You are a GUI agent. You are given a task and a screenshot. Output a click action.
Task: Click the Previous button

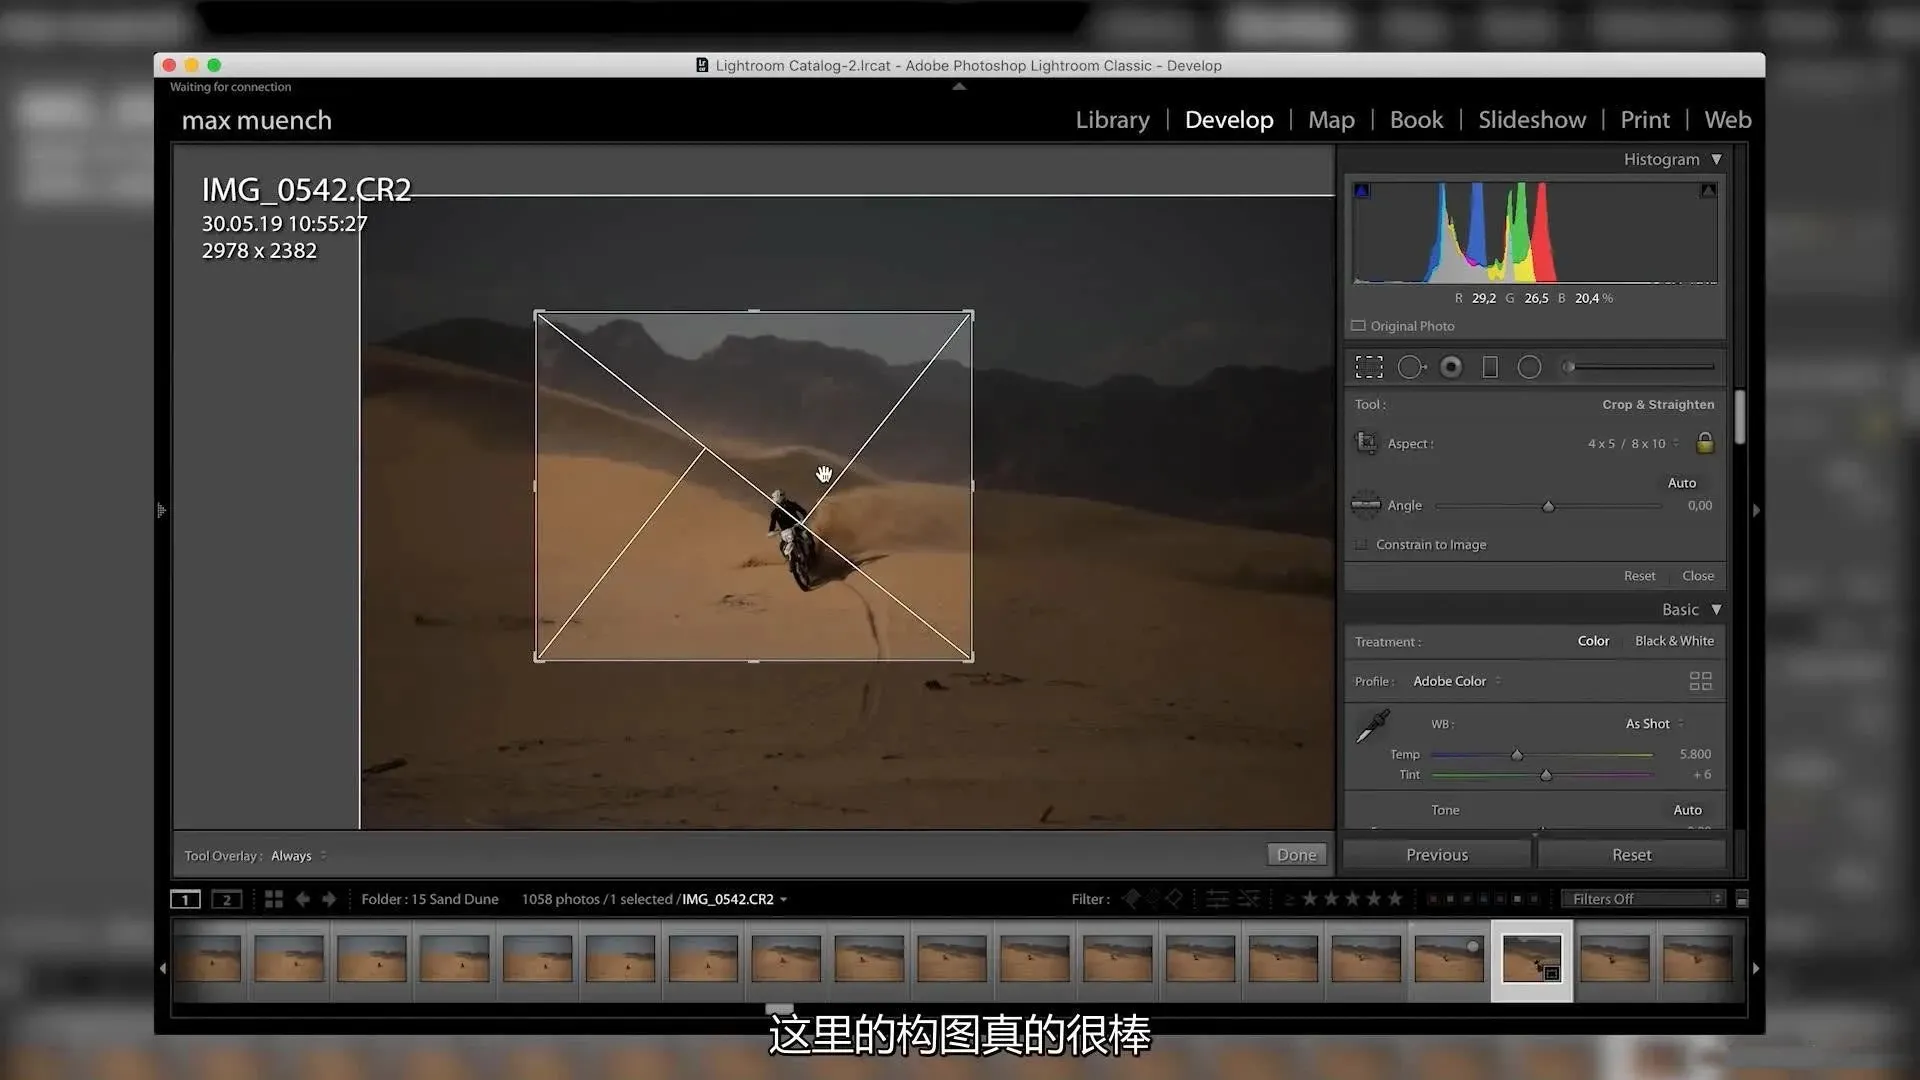[x=1436, y=855]
